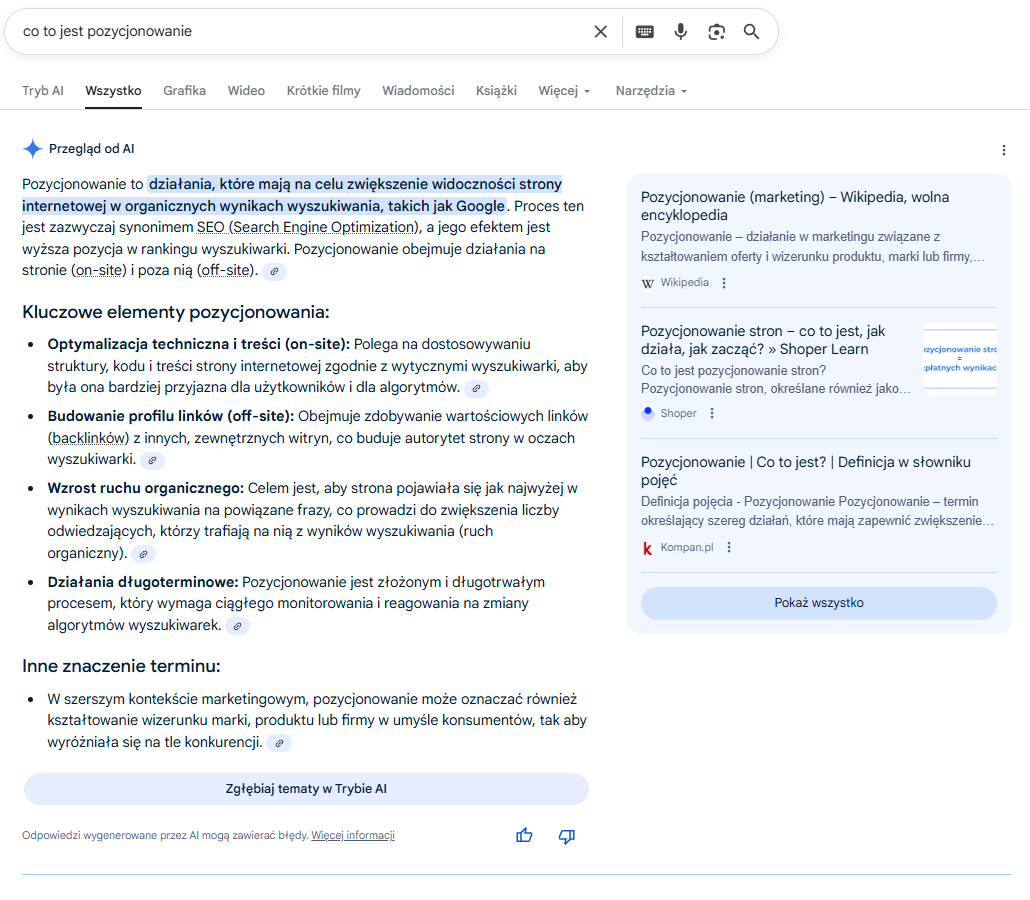
Task: Expand the Więcej dropdown
Action: pos(564,91)
